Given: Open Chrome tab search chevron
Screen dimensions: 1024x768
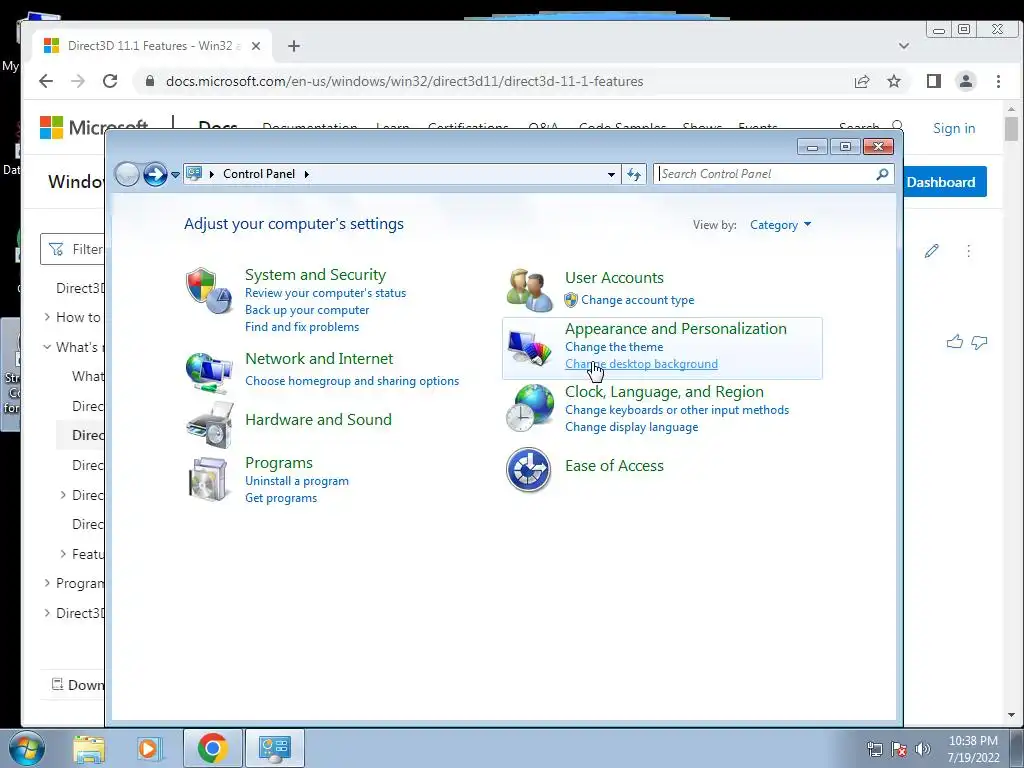Looking at the screenshot, I should (904, 46).
